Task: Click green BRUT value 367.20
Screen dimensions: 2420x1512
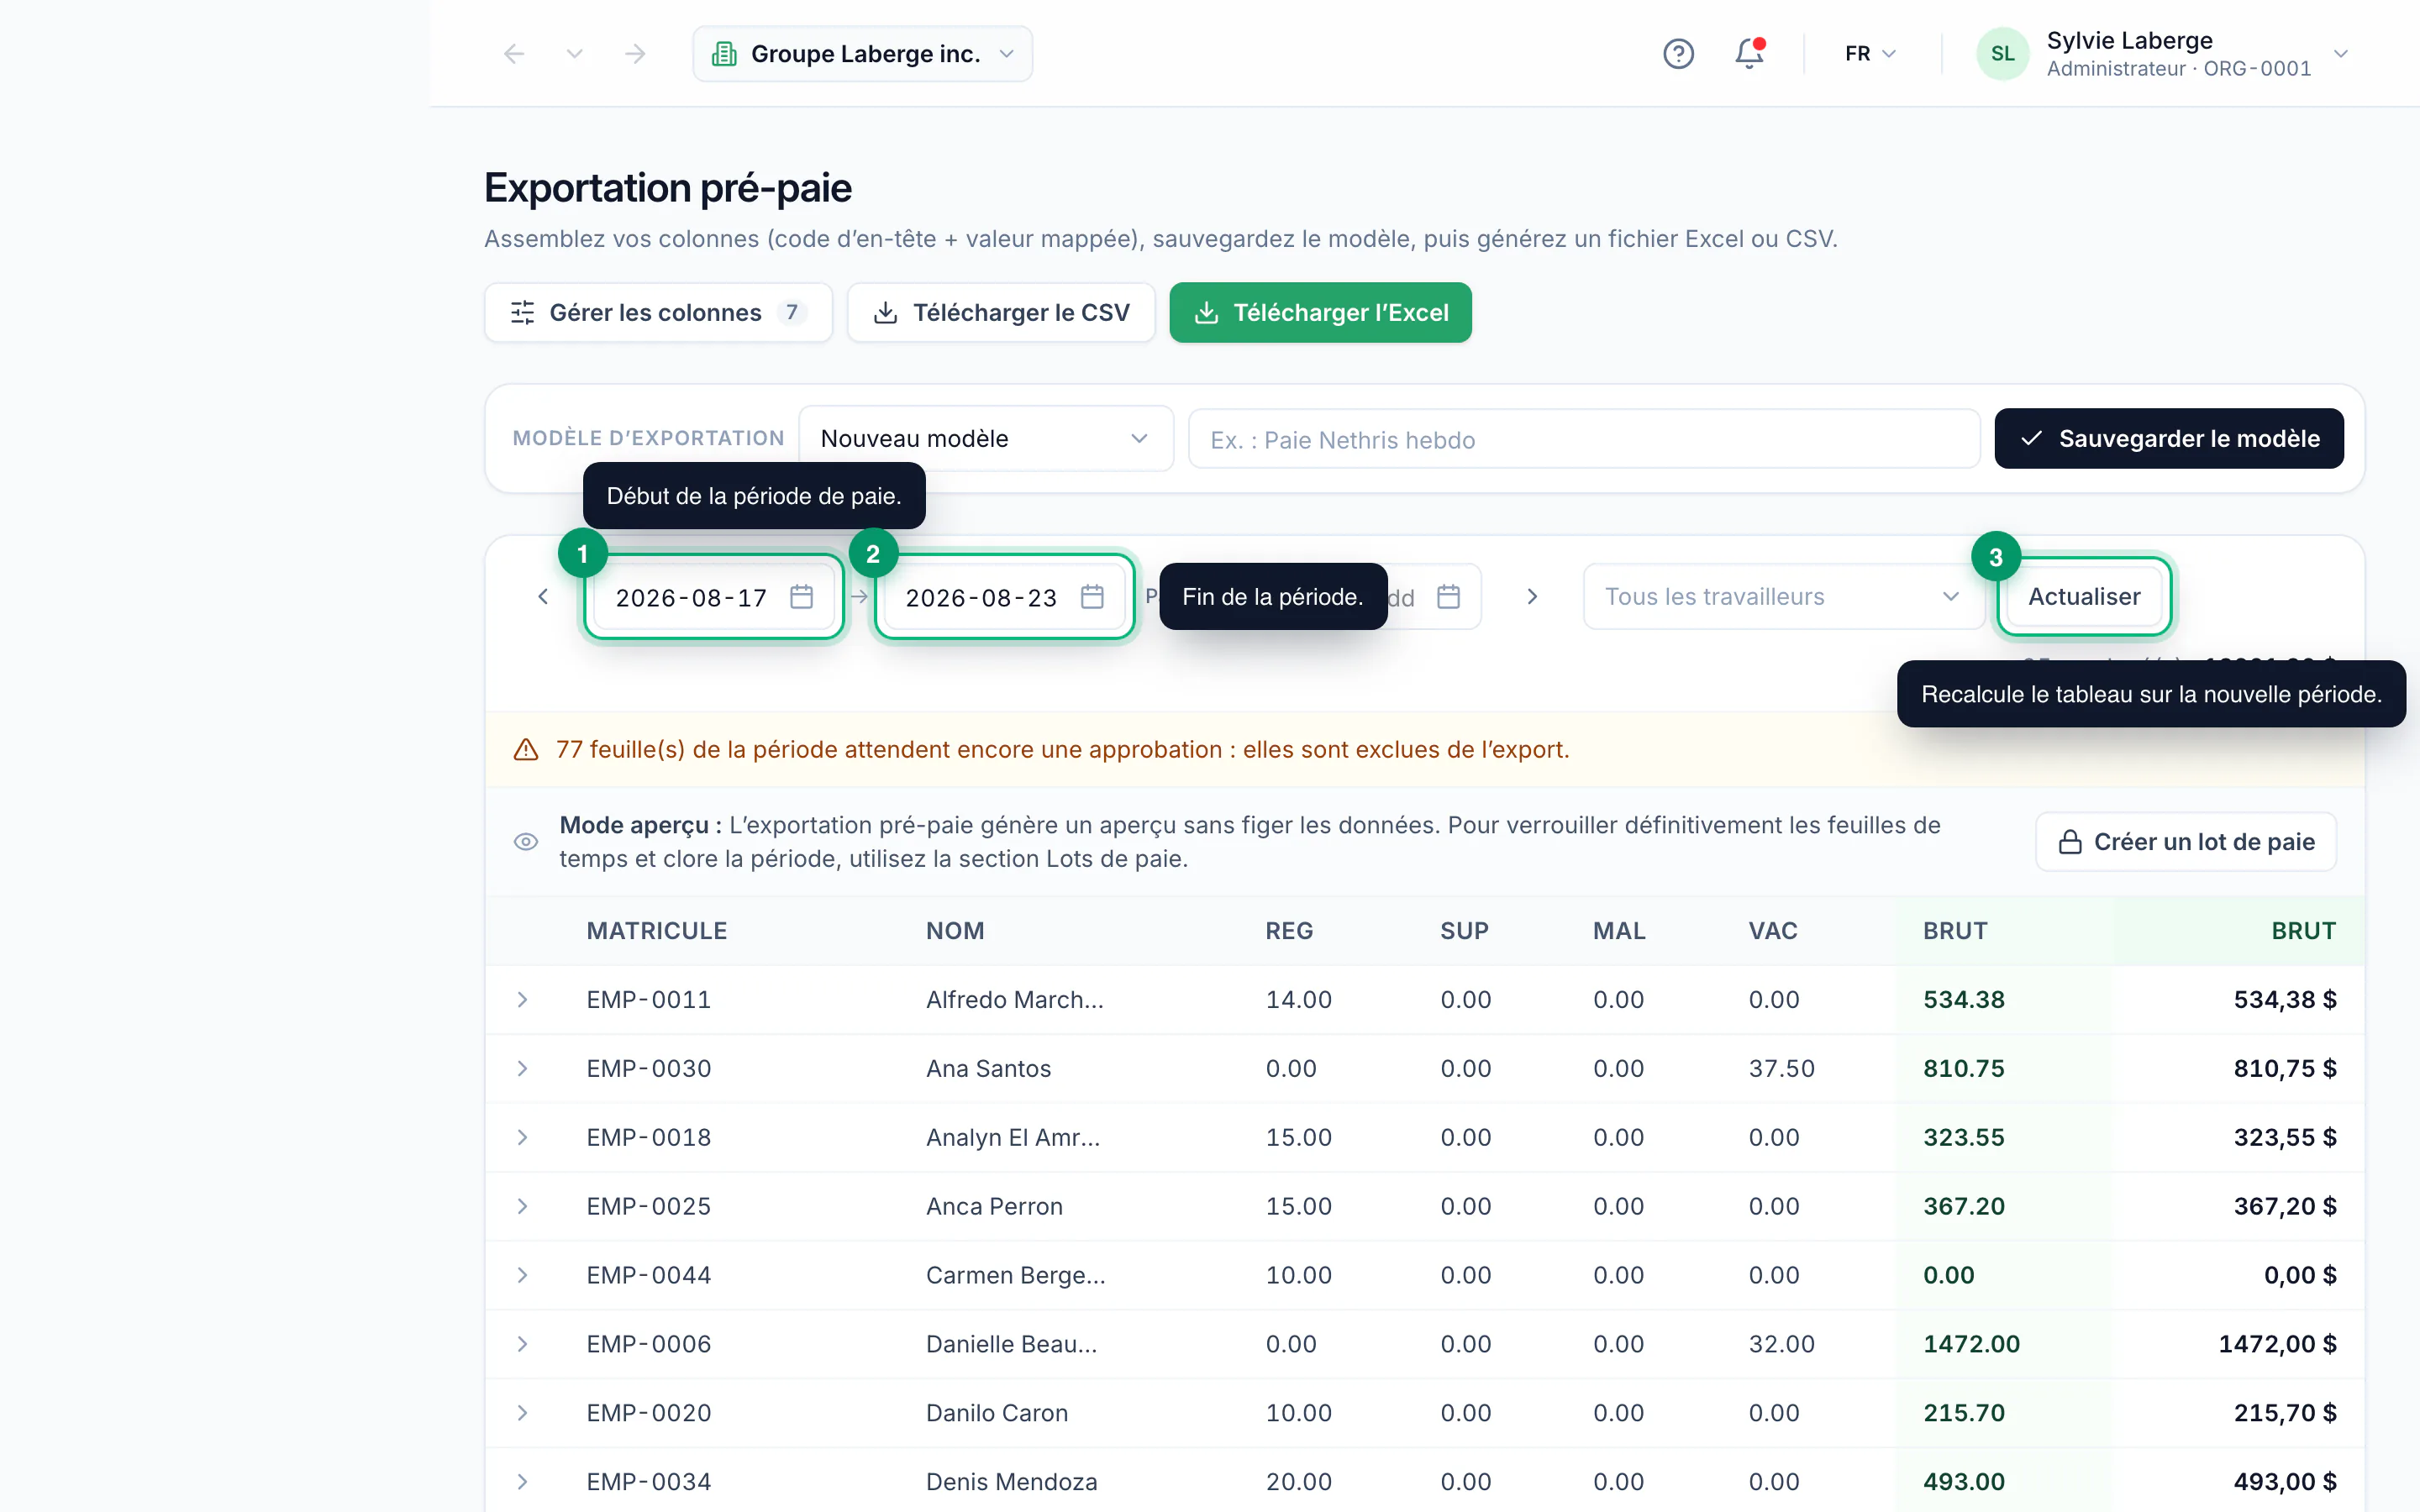Action: click(x=1964, y=1207)
